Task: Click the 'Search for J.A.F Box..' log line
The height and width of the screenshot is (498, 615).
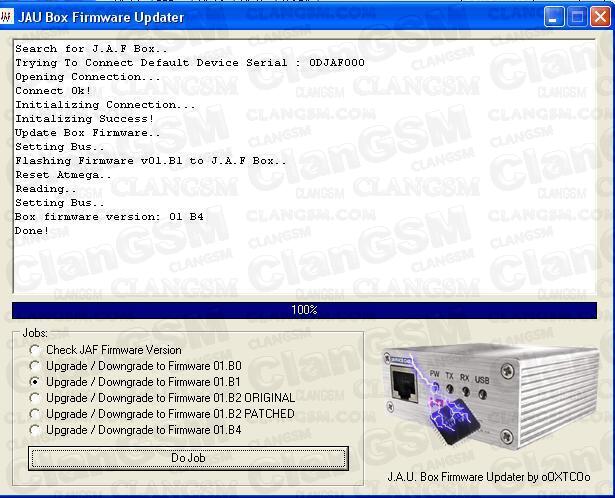Action: [91, 49]
